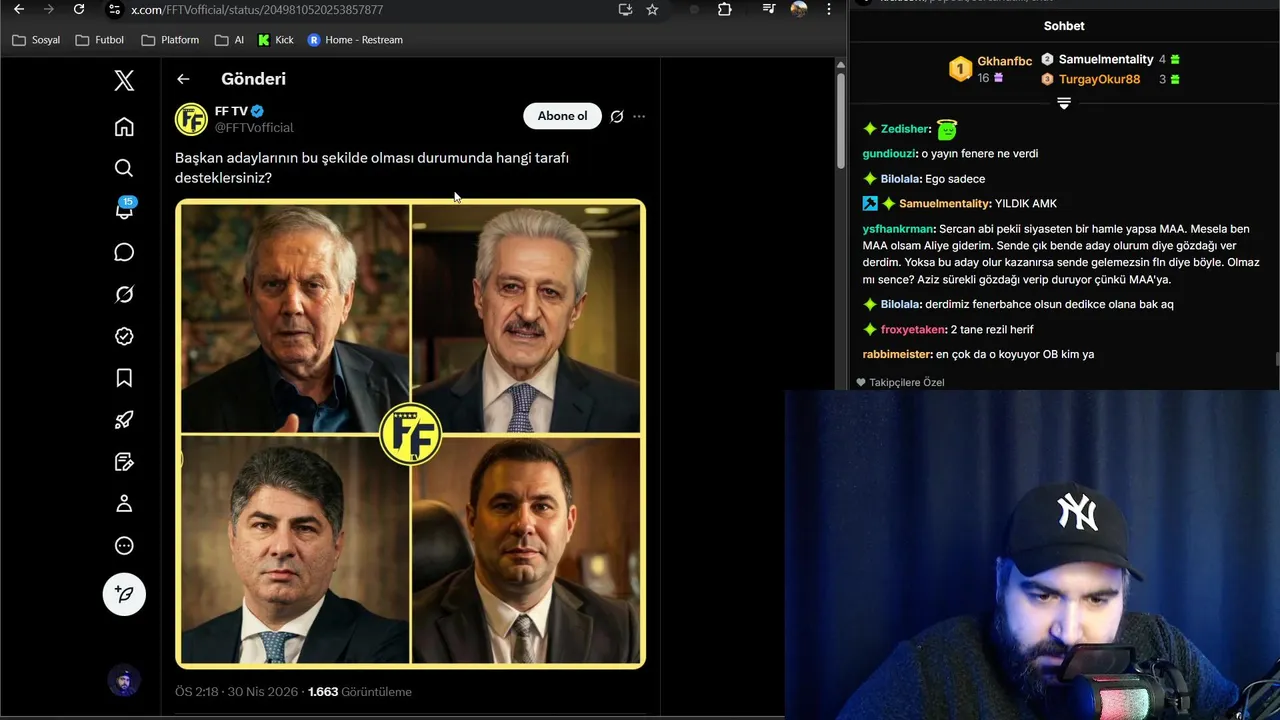Viewport: 1280px width, 720px height.
Task: Click the back arrow beside Gönderi
Action: point(183,79)
